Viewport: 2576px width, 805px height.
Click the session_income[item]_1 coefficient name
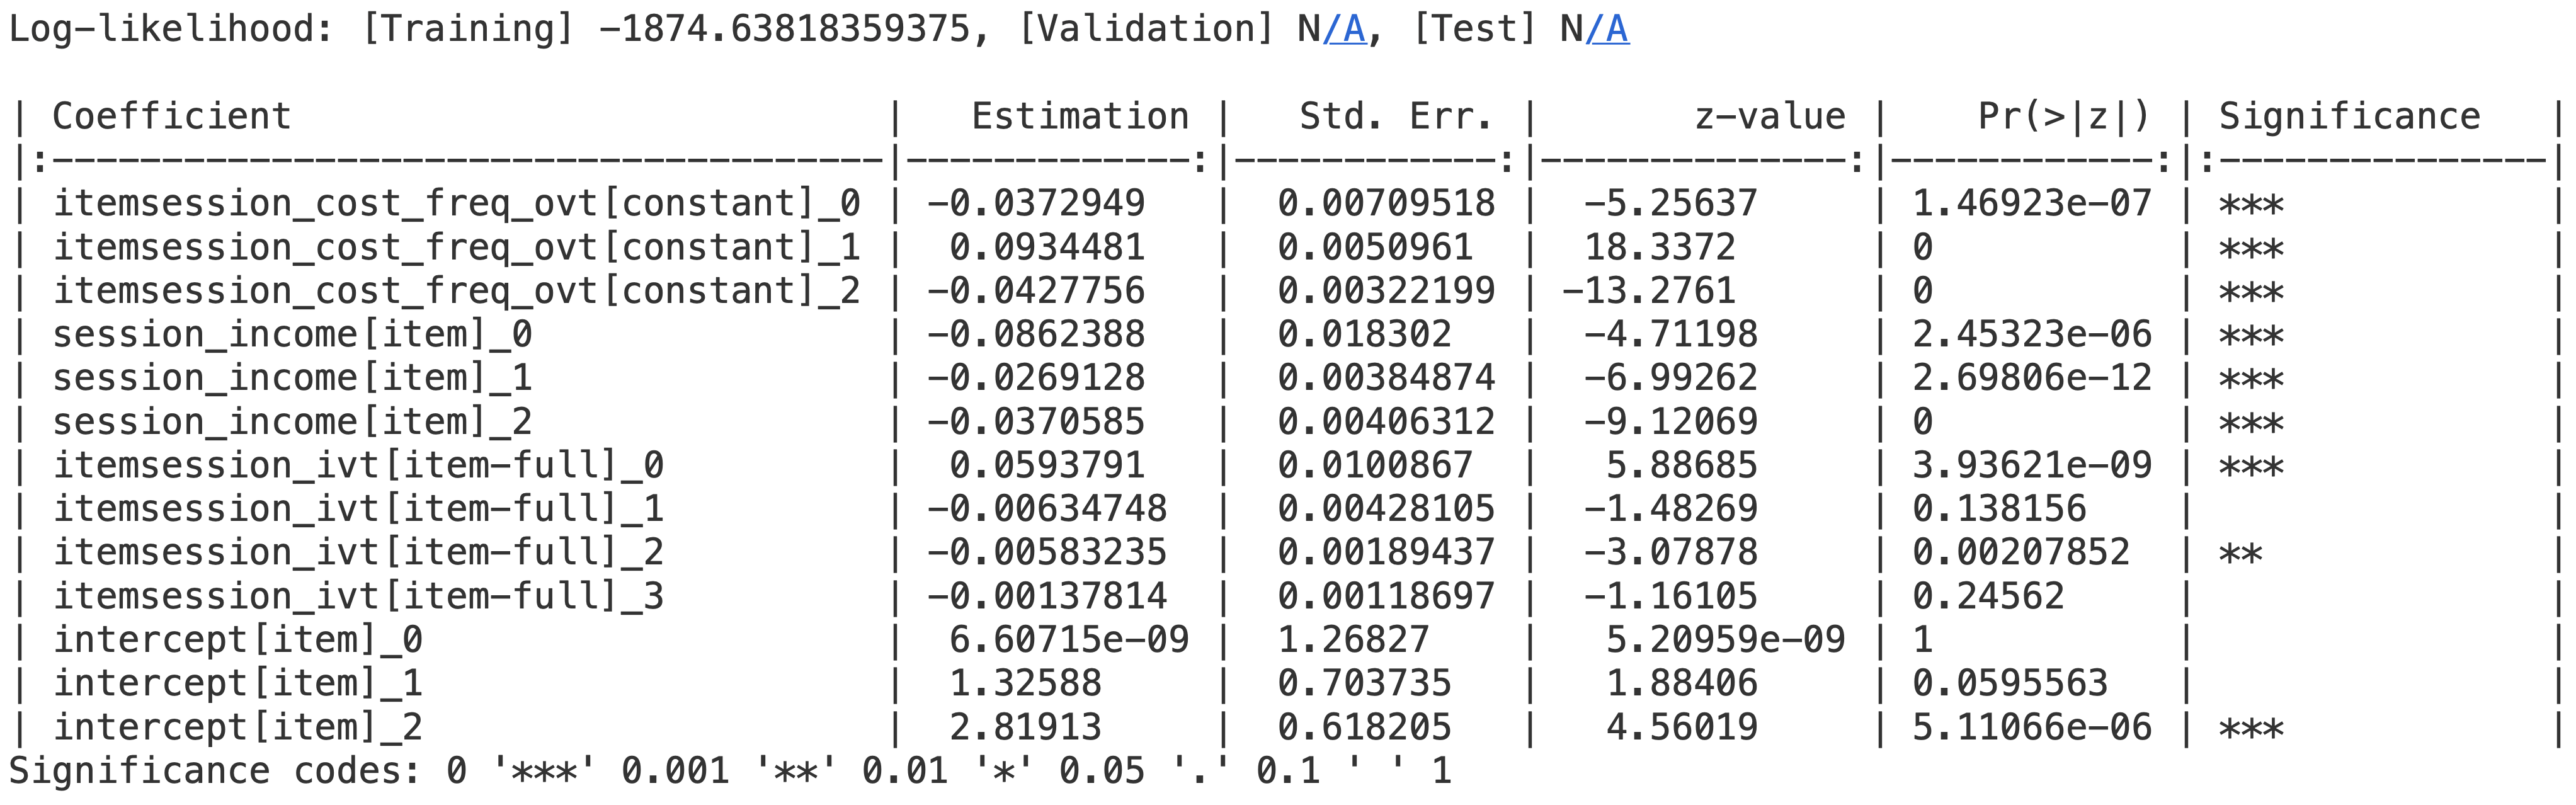[x=292, y=377]
